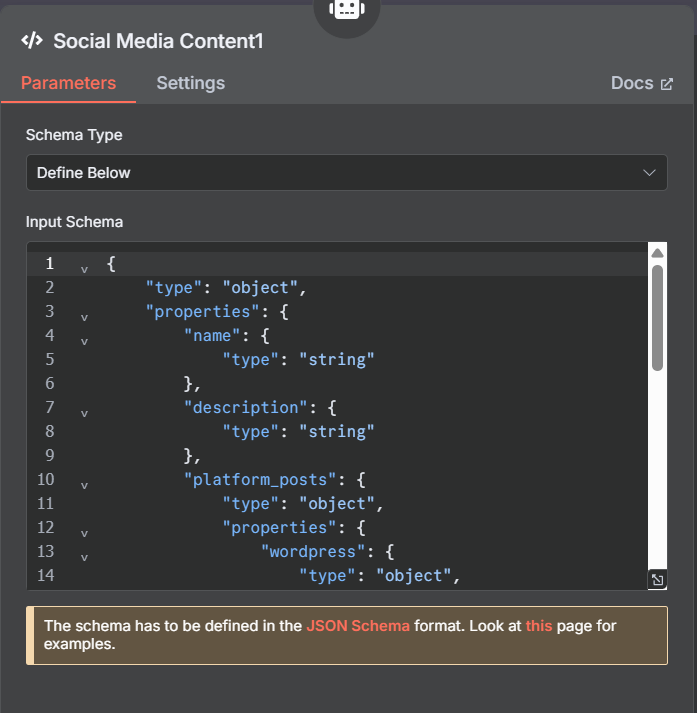Fold nested properties on line 12
Image resolution: width=697 pixels, height=713 pixels.
point(84,533)
